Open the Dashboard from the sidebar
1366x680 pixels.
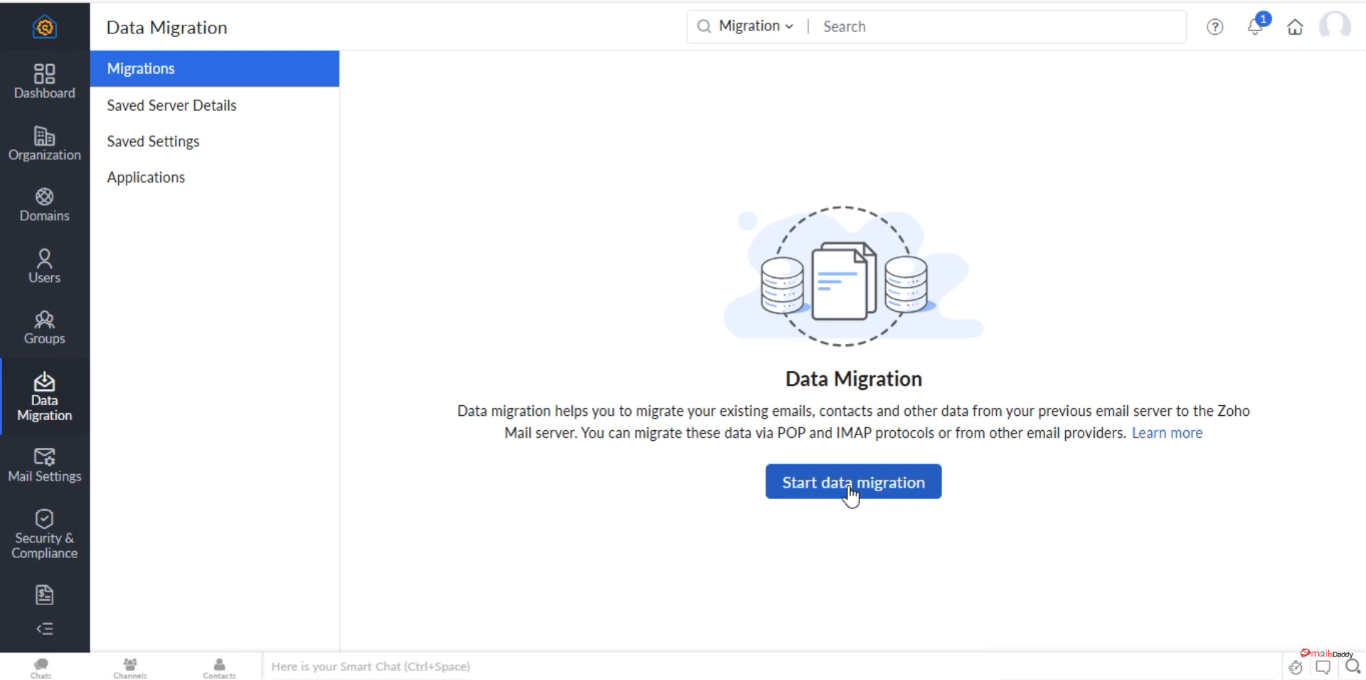44,80
